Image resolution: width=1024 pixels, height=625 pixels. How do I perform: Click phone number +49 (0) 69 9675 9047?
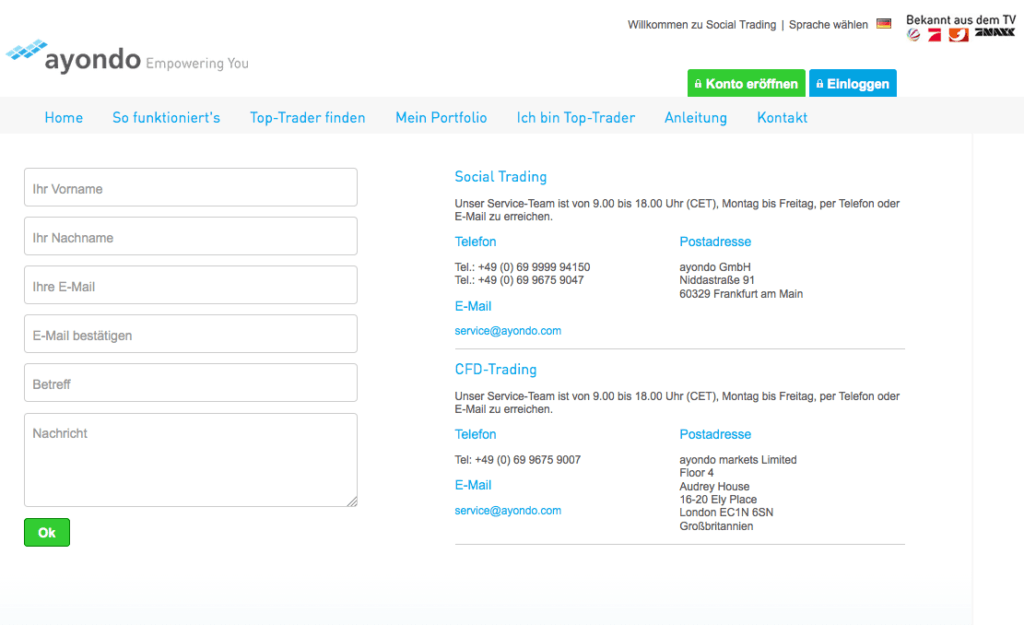pos(530,280)
